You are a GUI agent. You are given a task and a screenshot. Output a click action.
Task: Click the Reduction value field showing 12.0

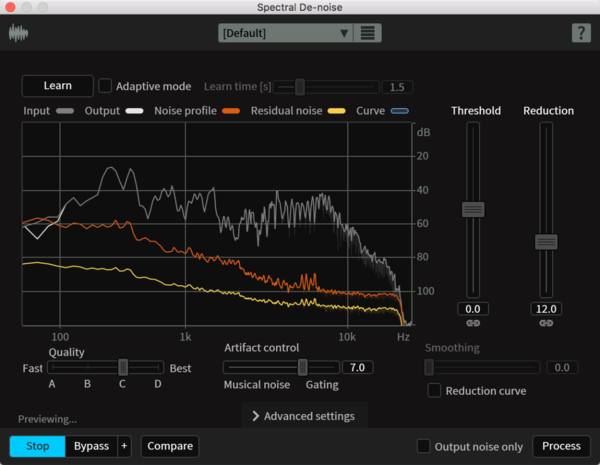(546, 309)
